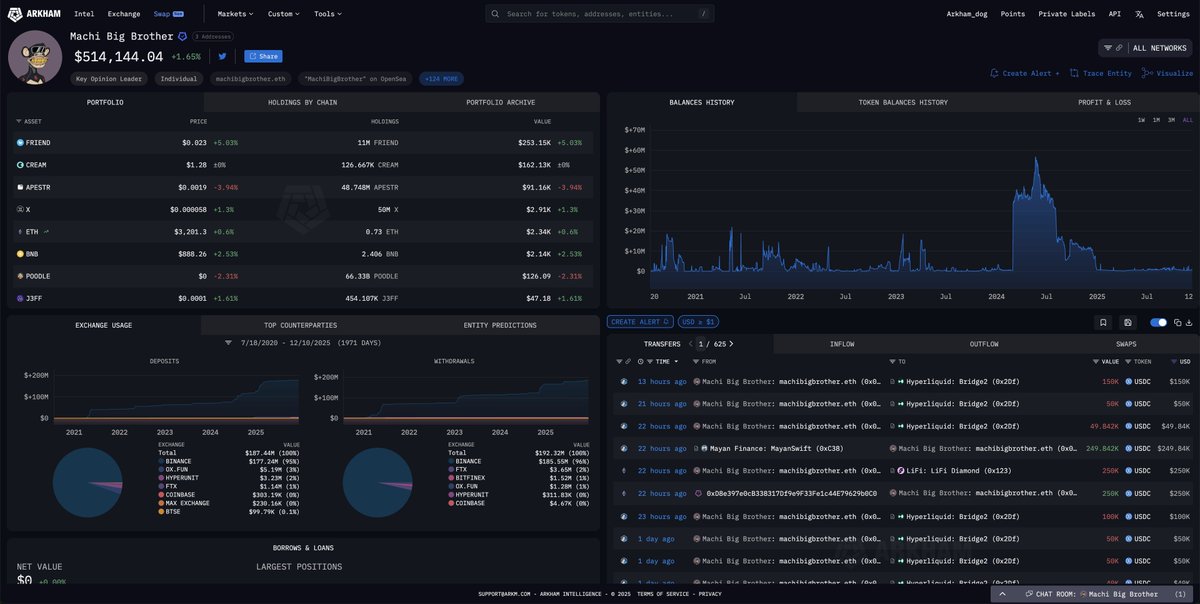This screenshot has height=604, width=1200.
Task: Switch to Portfolio Archive tab
Action: [500, 102]
